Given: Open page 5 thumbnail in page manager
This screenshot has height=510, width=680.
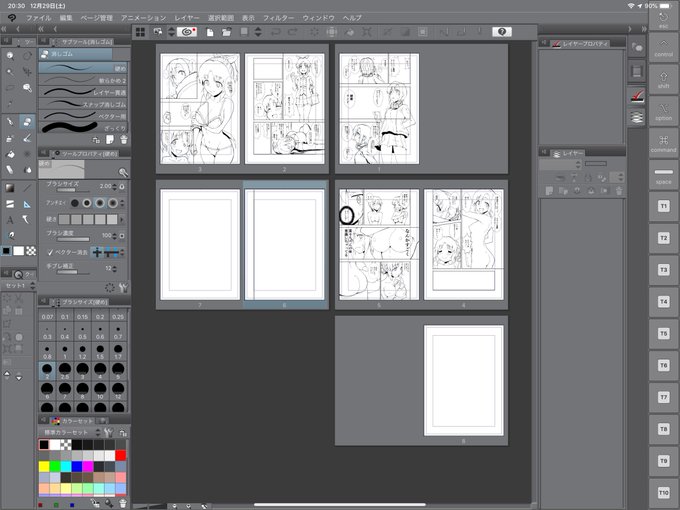Looking at the screenshot, I should 379,244.
